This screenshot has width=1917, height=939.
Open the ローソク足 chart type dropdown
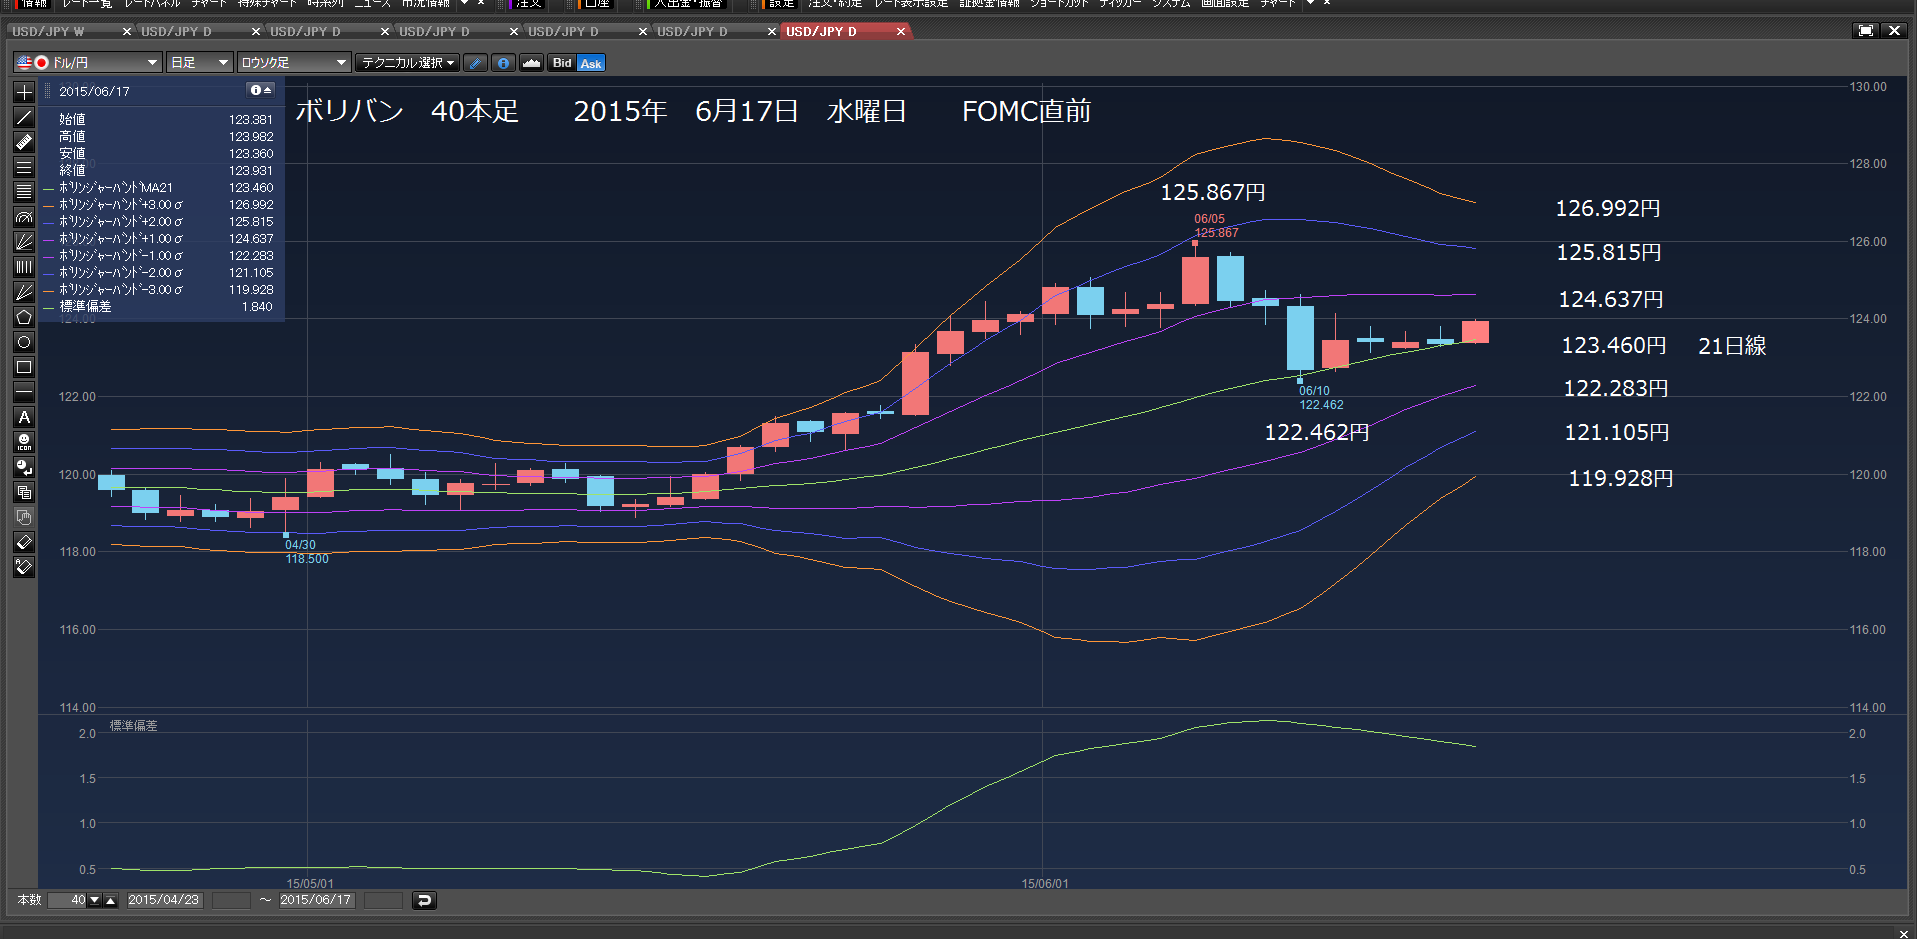[294, 63]
